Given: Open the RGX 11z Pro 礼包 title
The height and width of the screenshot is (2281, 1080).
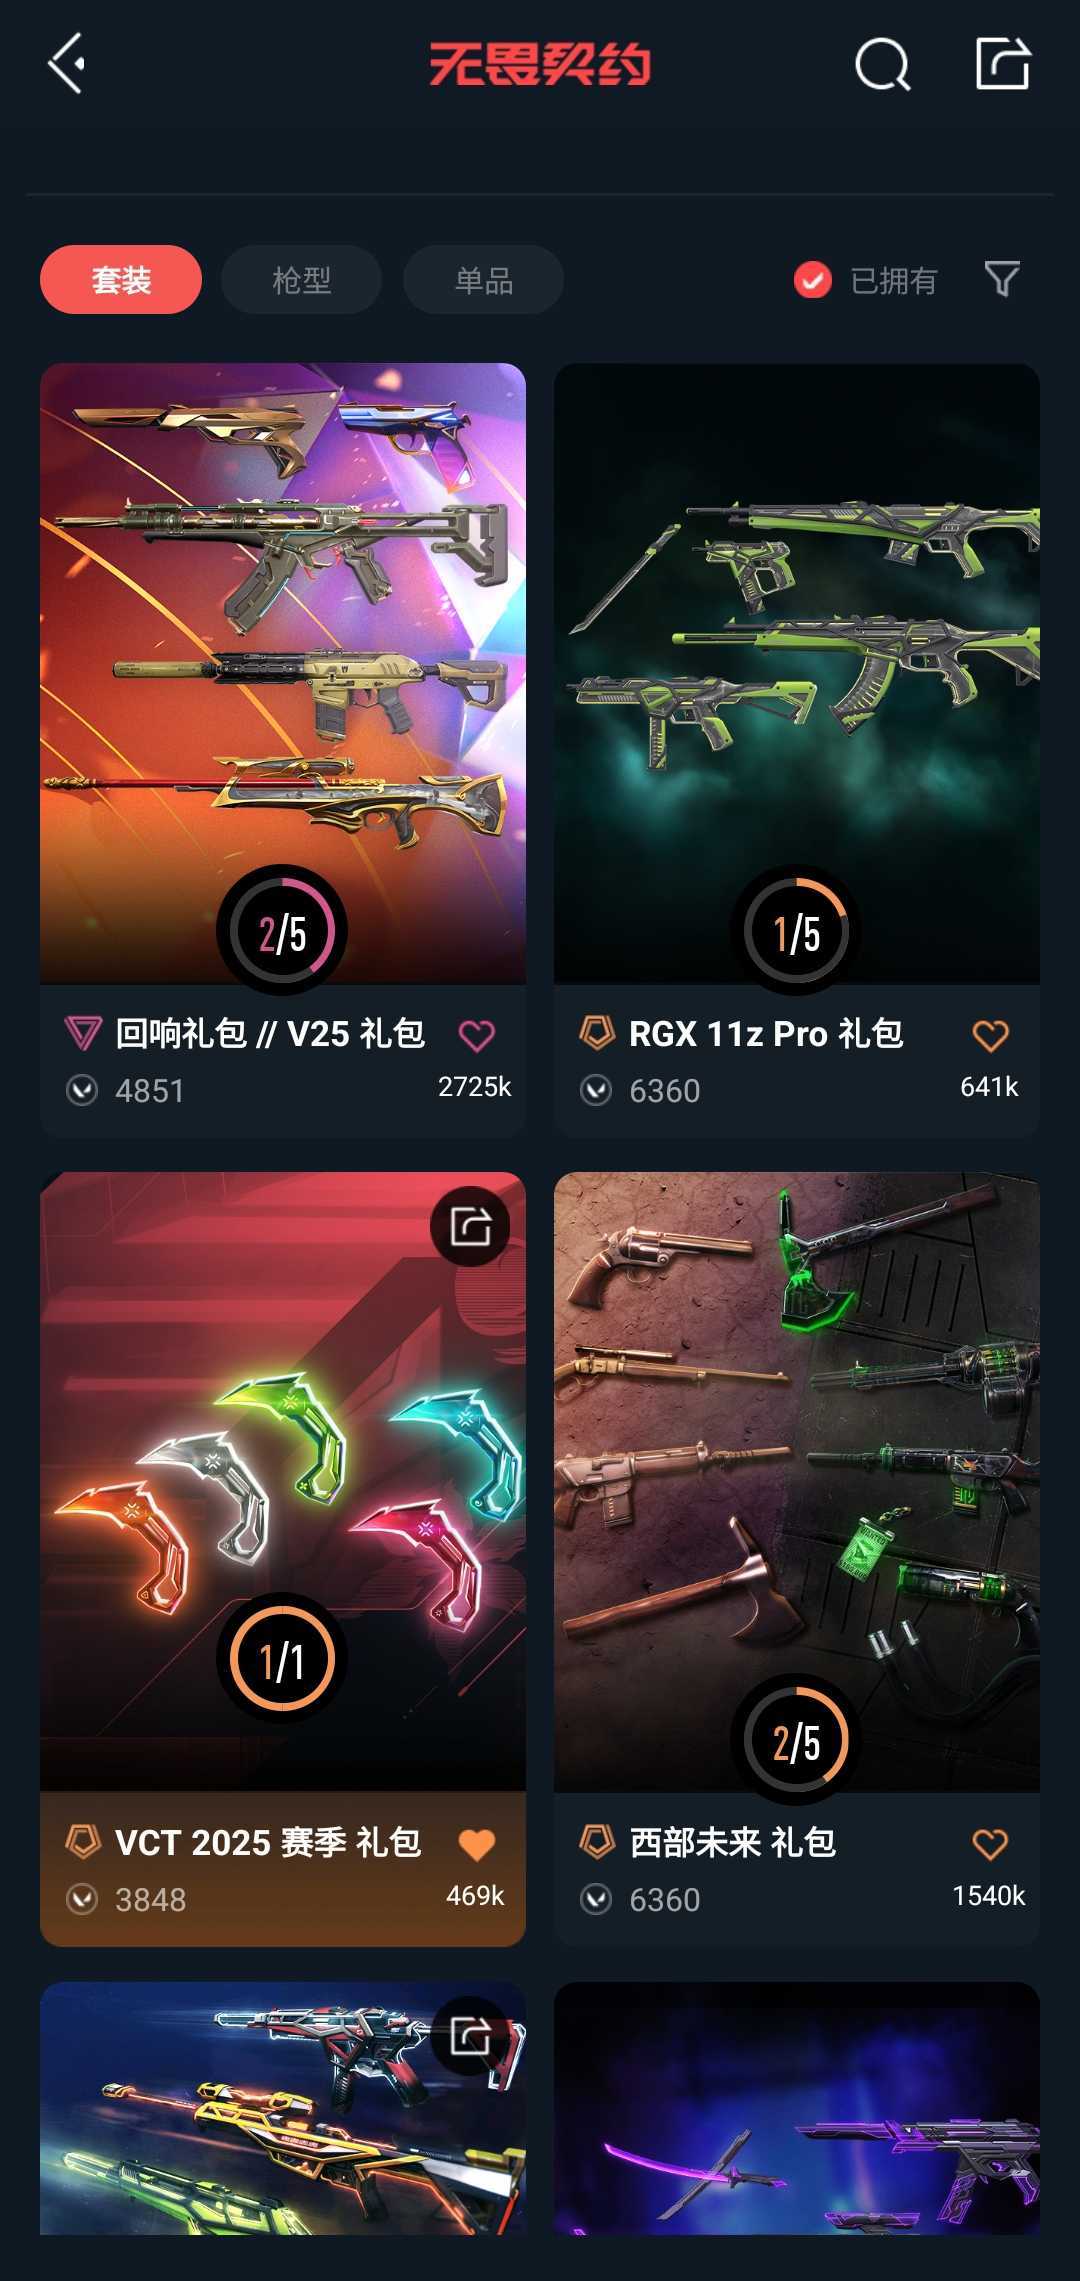Looking at the screenshot, I should click(x=766, y=1033).
